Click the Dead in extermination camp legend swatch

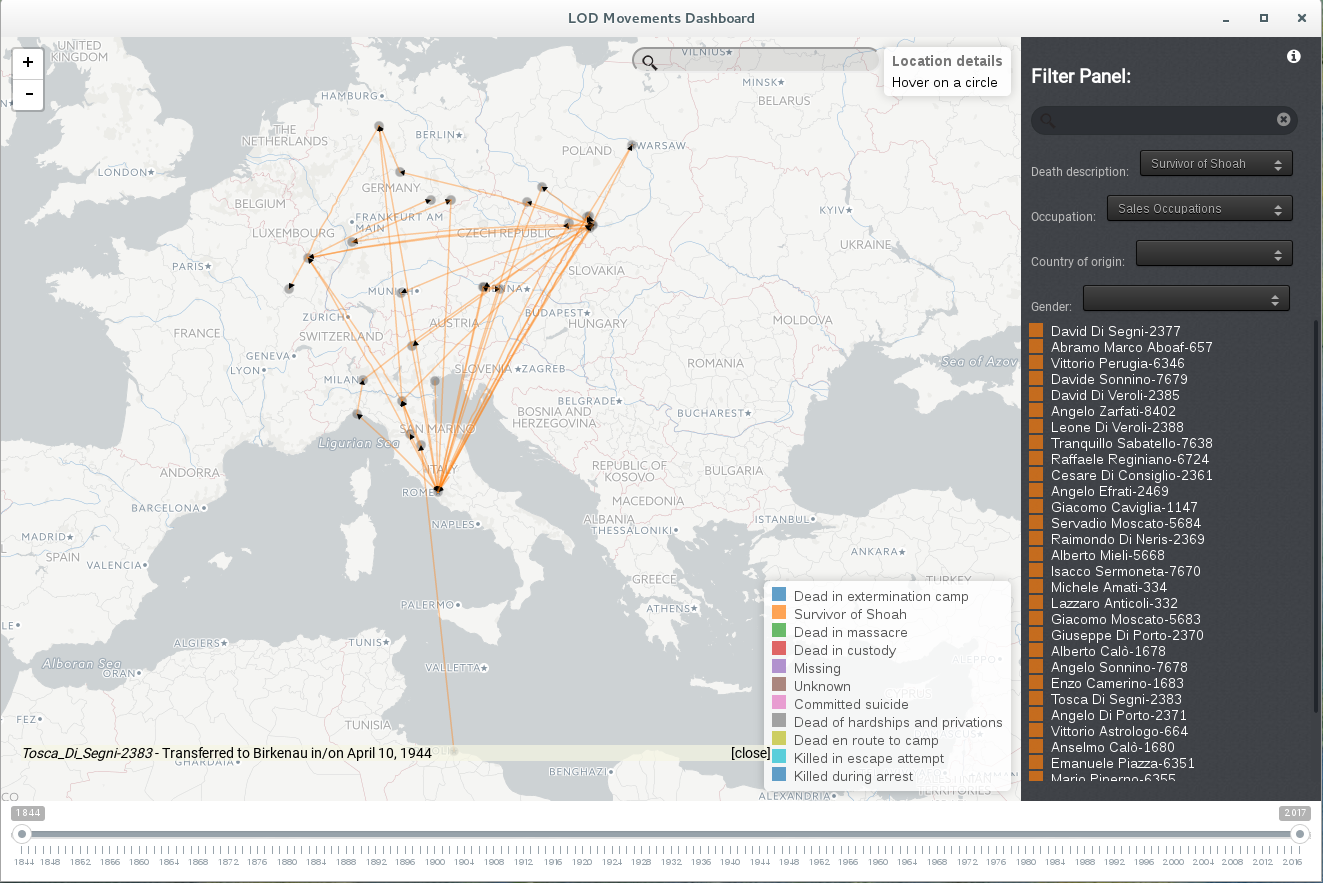(779, 596)
